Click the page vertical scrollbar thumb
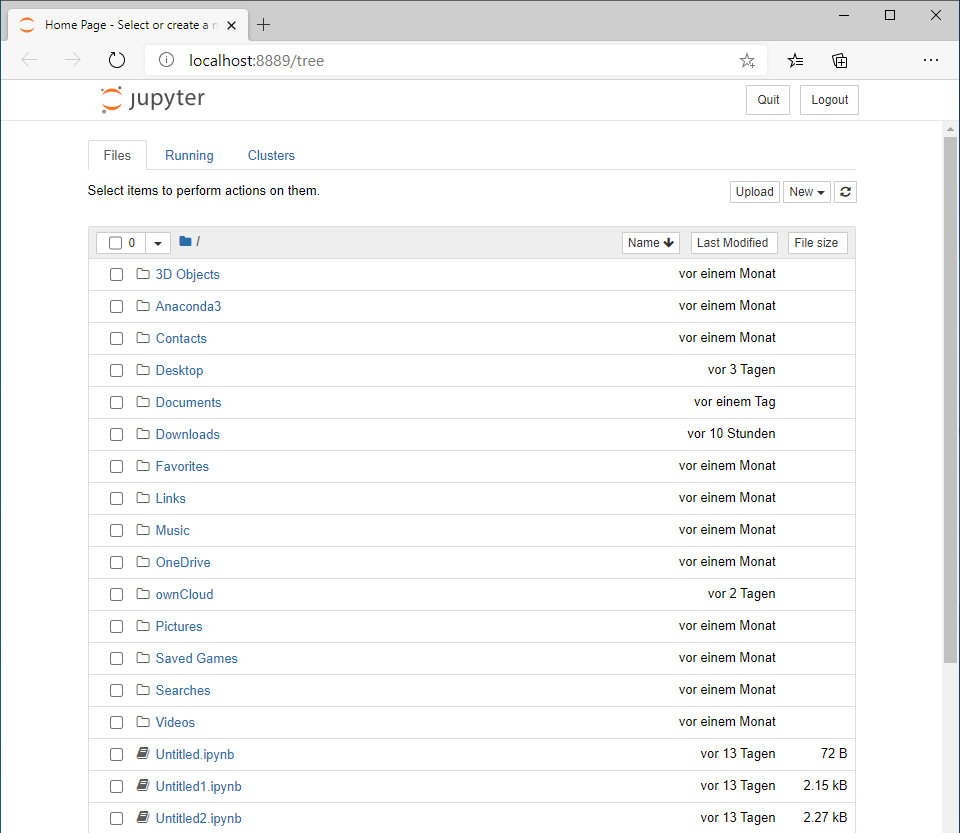The width and height of the screenshot is (960, 833). (950, 399)
